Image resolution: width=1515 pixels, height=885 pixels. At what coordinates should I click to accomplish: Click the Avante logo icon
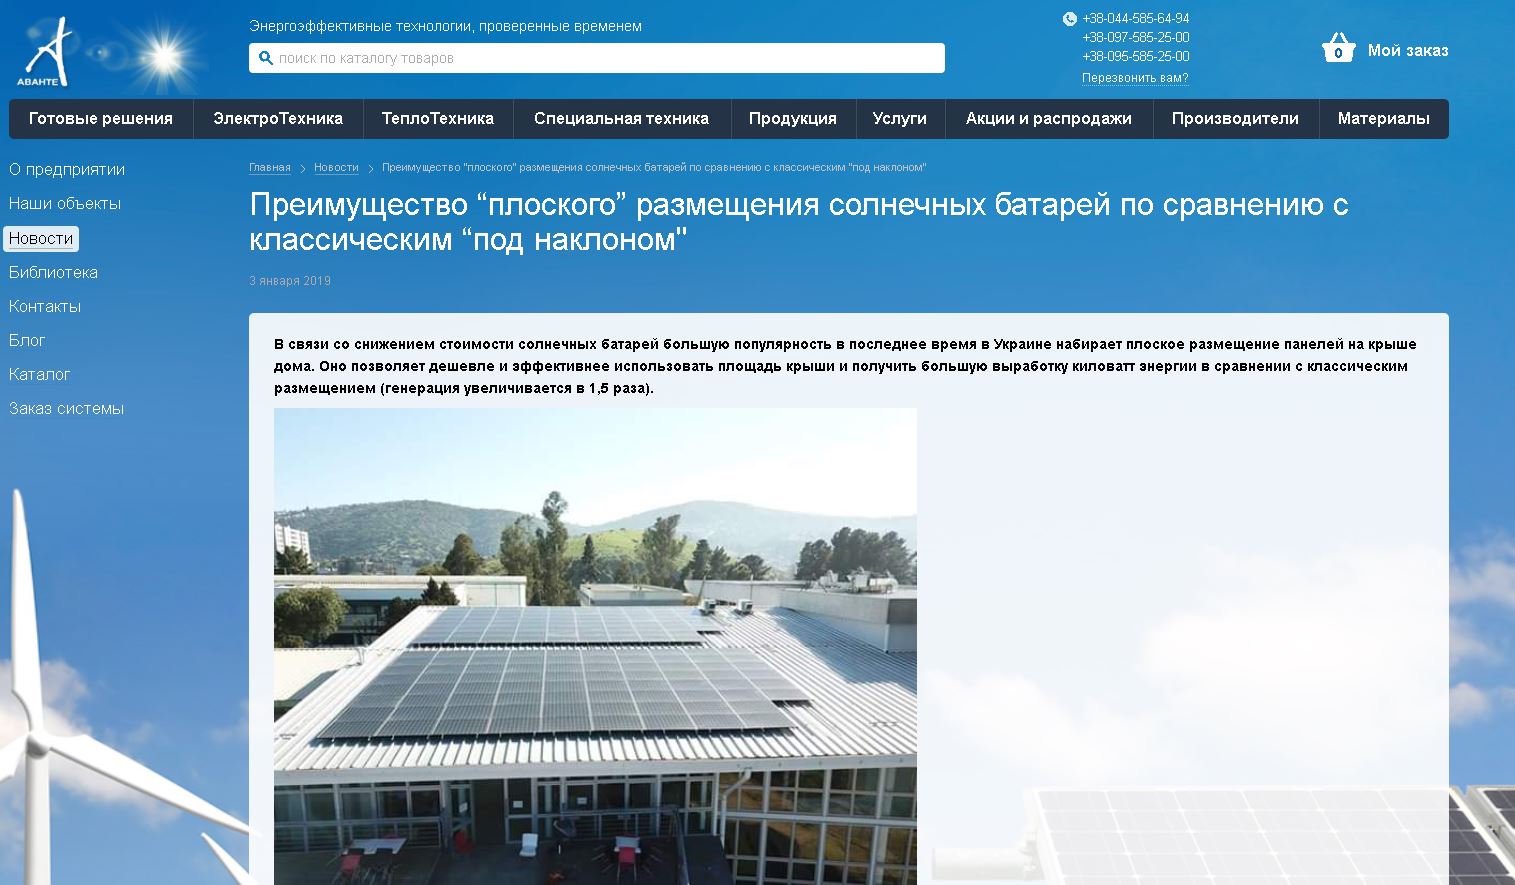(46, 52)
